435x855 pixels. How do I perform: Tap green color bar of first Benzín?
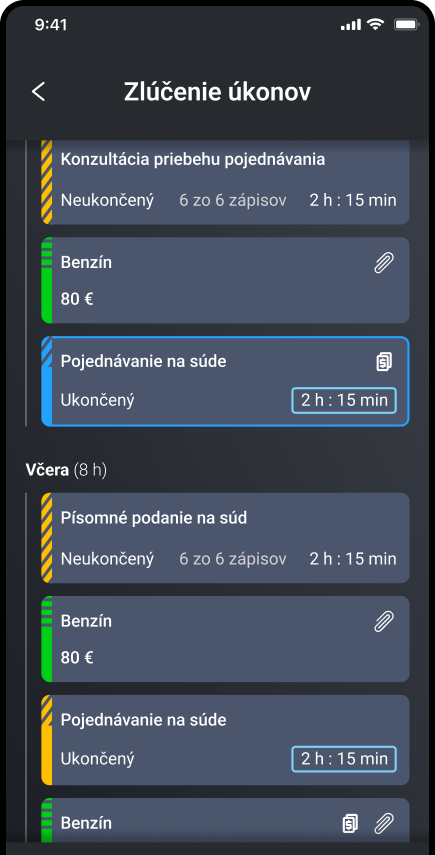47,280
